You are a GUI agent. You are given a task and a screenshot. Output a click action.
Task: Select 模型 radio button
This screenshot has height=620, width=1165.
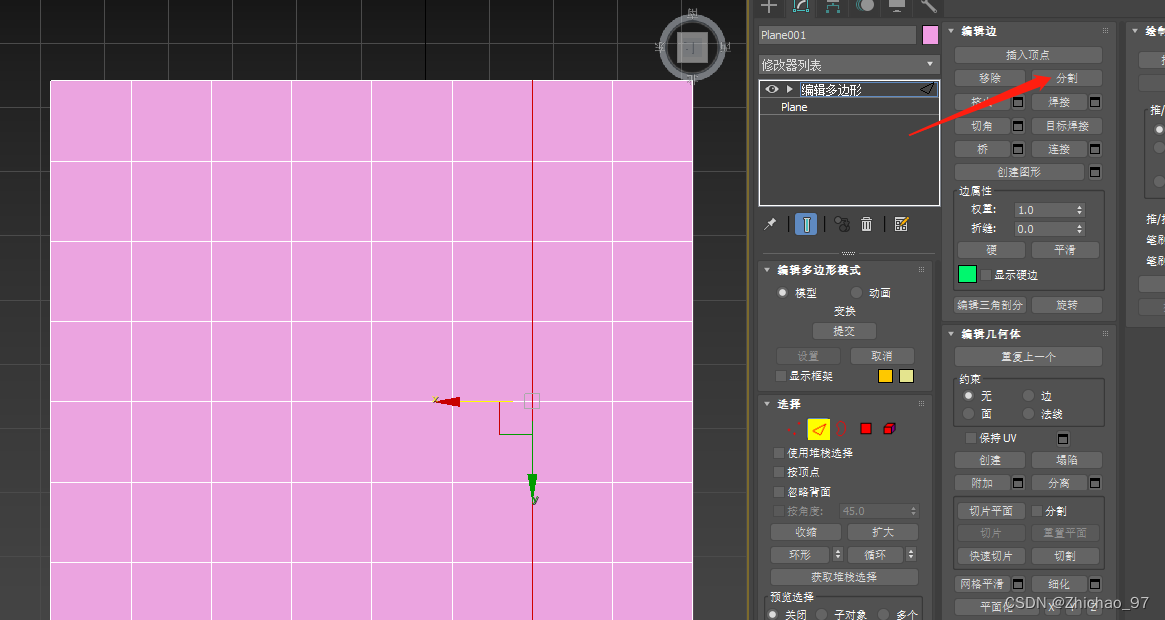782,293
